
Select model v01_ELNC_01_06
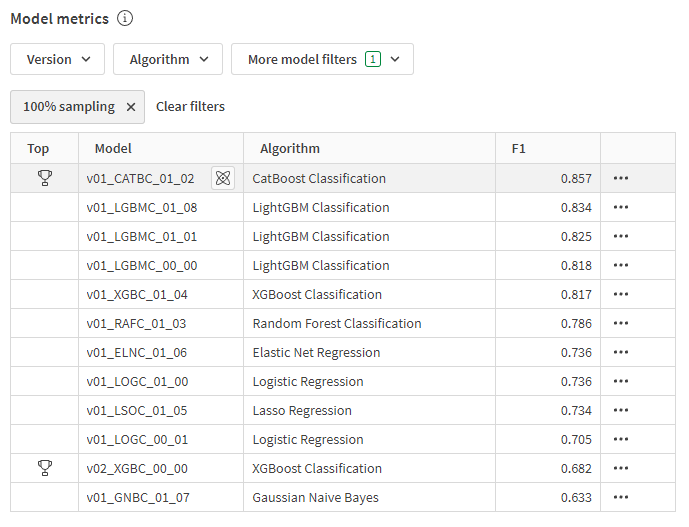[137, 353]
